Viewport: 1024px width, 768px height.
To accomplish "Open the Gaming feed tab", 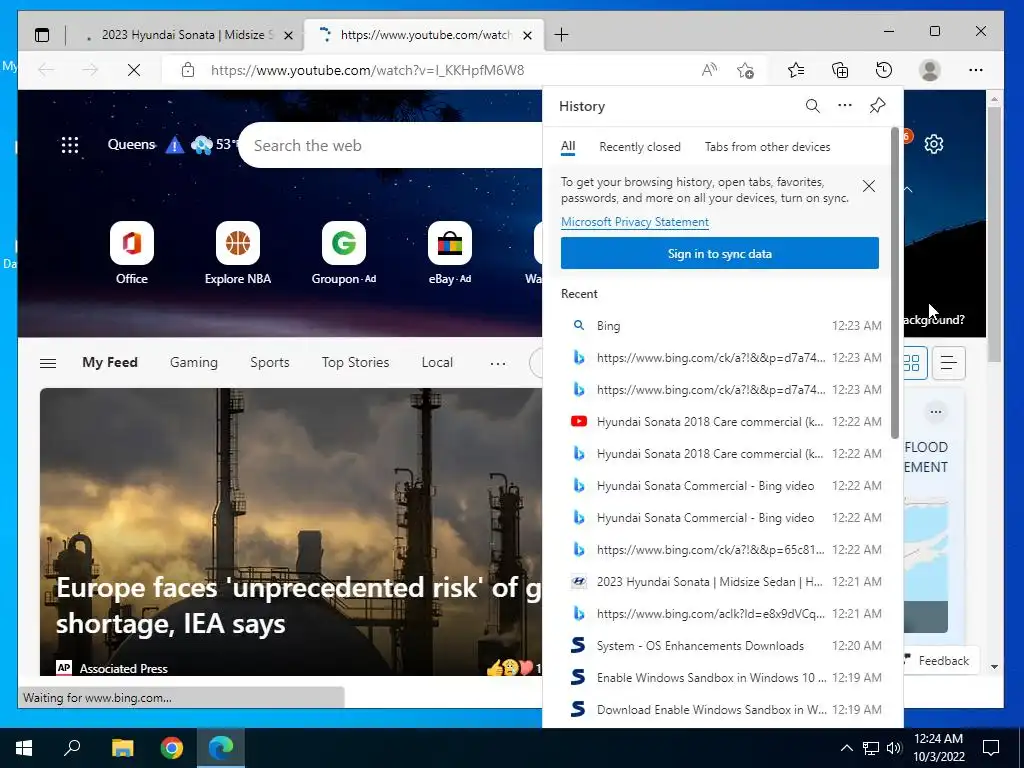I will (x=194, y=362).
